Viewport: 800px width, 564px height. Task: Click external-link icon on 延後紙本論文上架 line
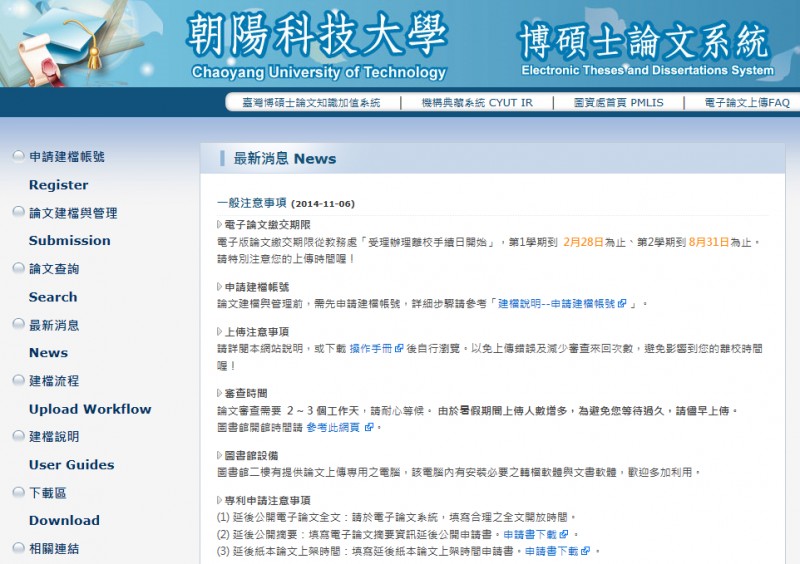tap(586, 551)
